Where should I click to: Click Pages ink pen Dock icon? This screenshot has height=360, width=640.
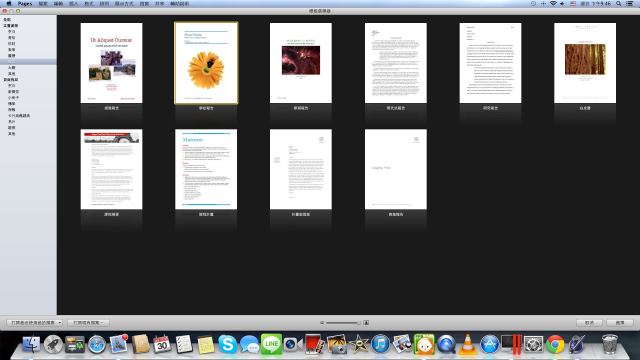click(577, 344)
